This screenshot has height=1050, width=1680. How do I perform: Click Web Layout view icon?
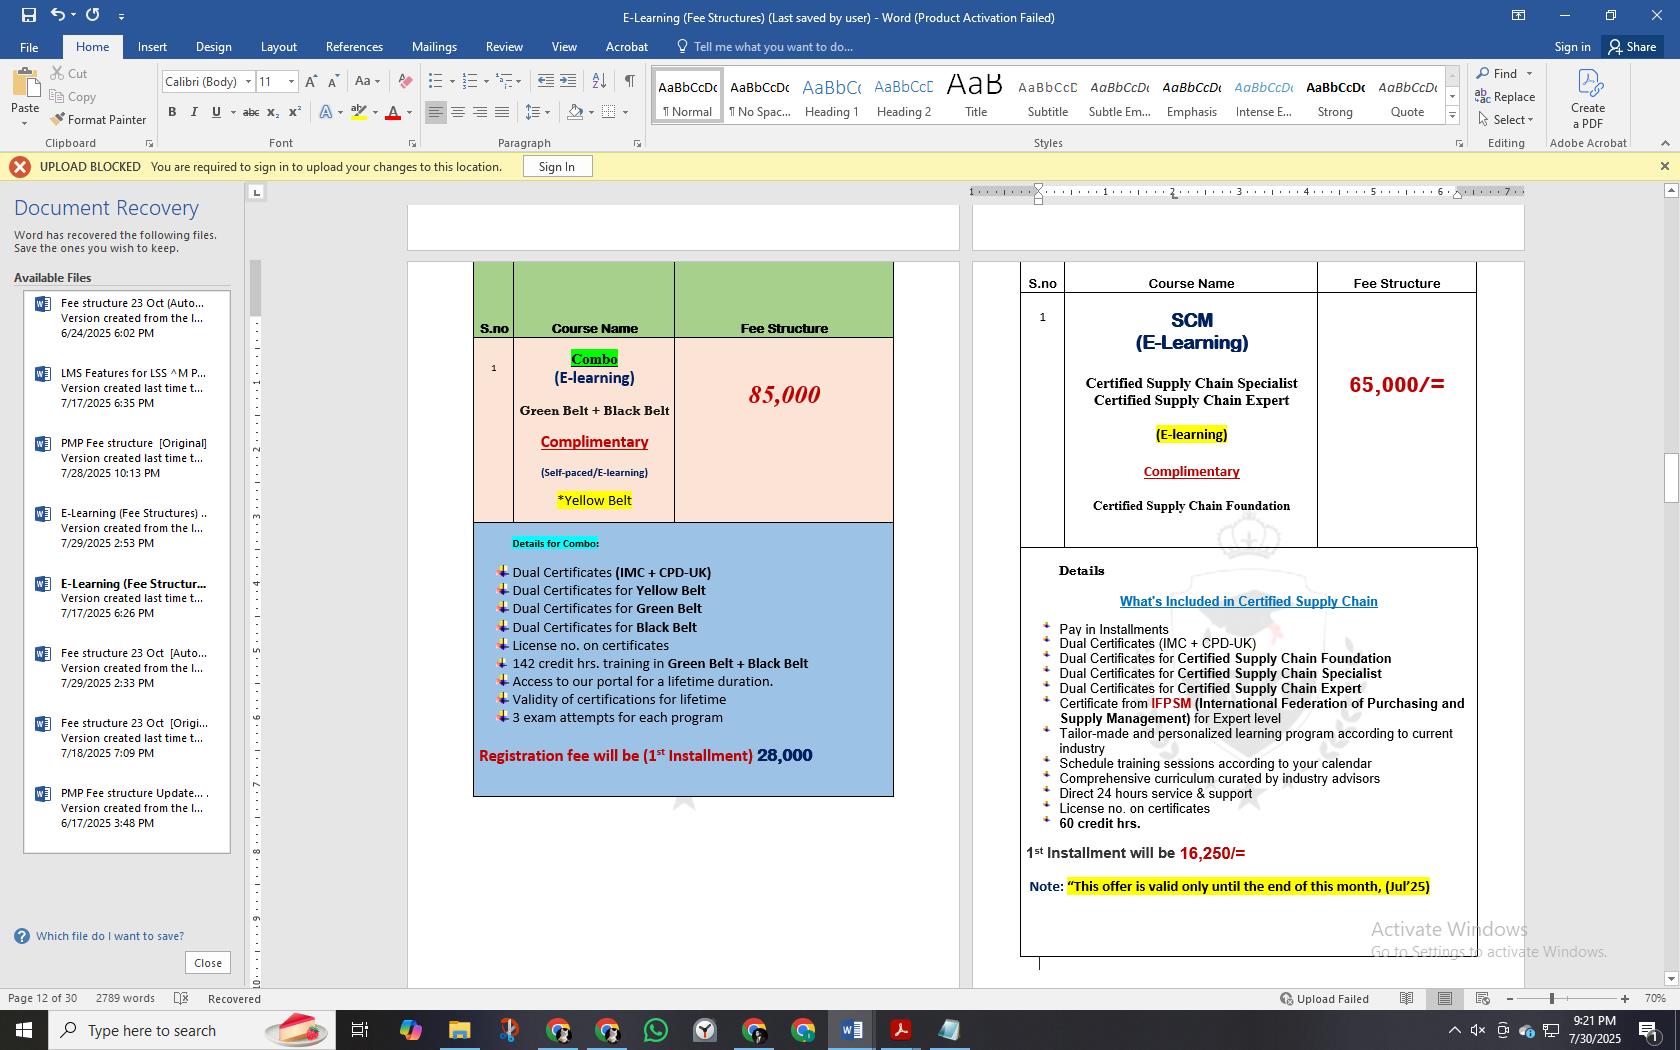click(1483, 999)
